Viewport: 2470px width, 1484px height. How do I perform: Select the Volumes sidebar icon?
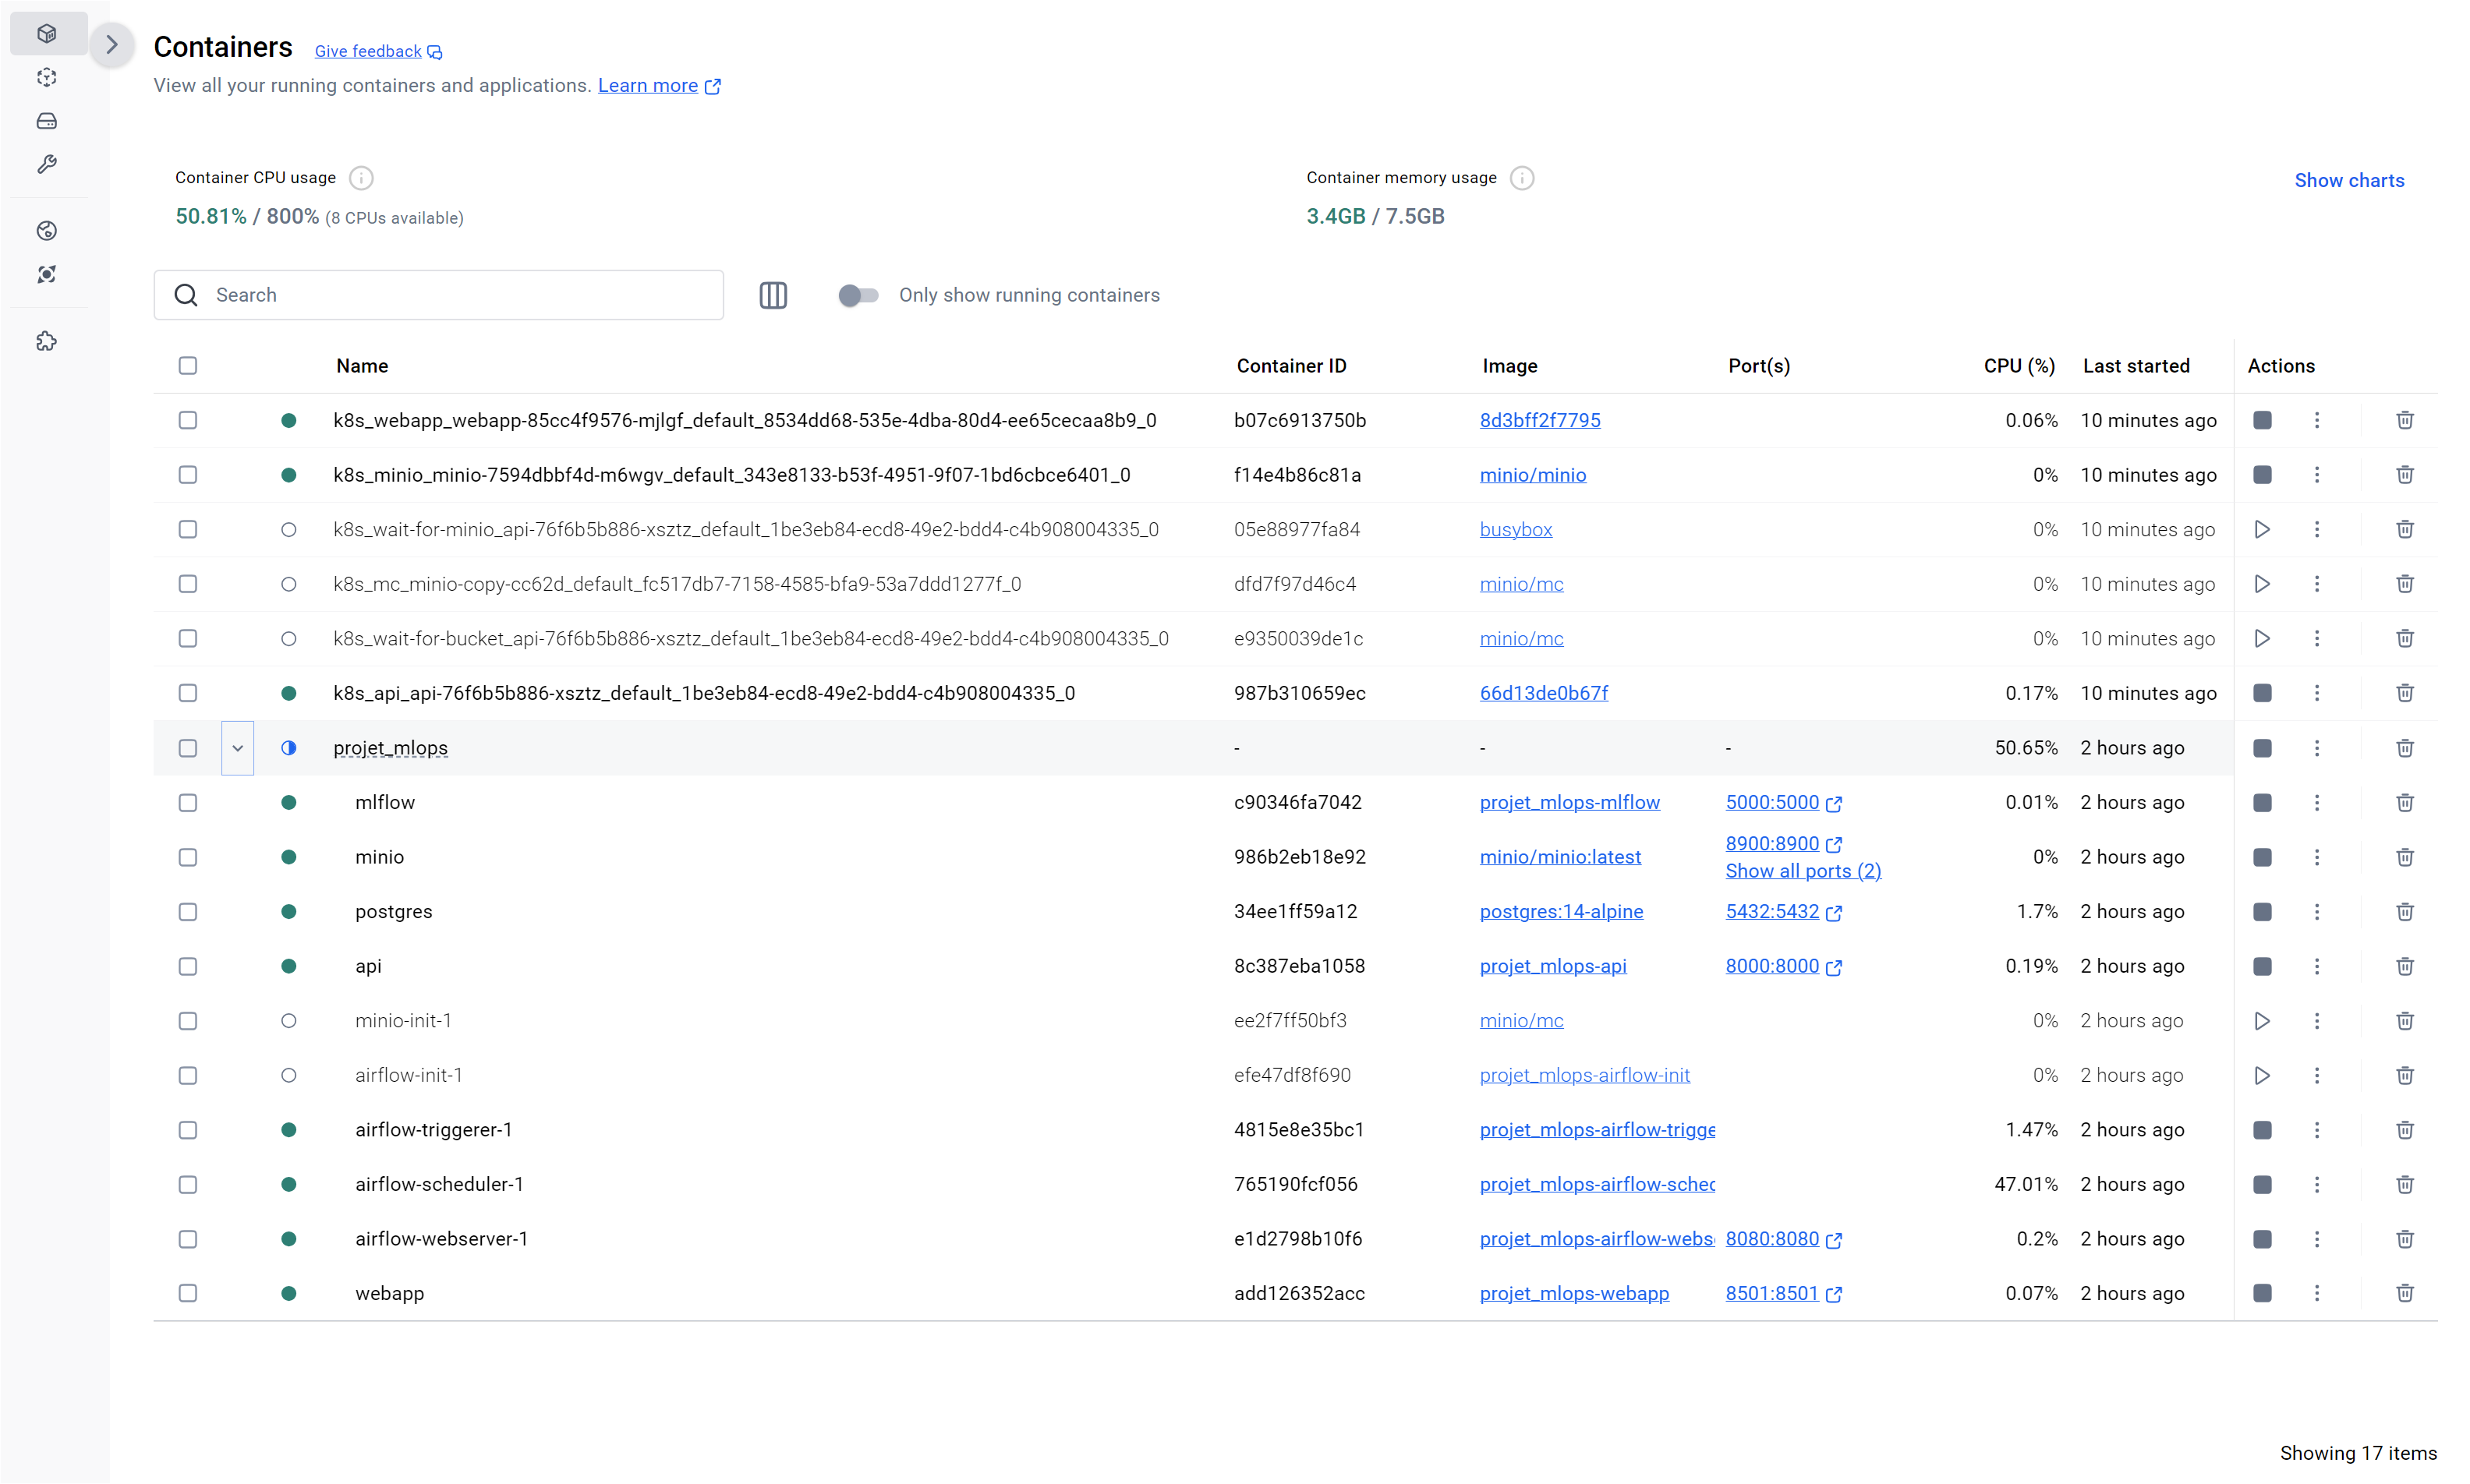[47, 120]
